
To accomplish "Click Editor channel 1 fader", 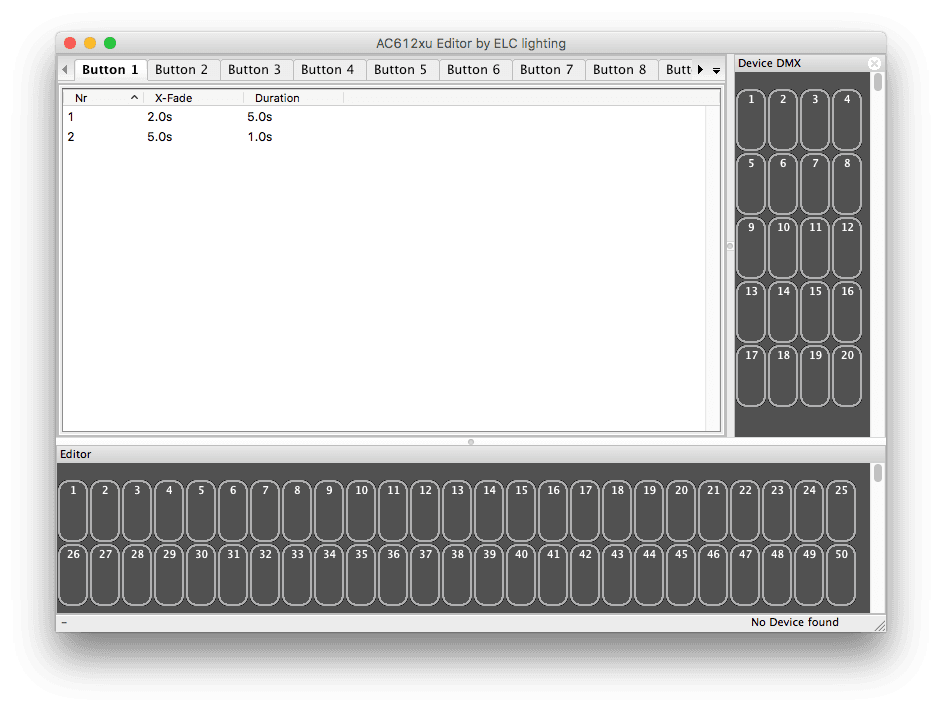I will coord(73,511).
